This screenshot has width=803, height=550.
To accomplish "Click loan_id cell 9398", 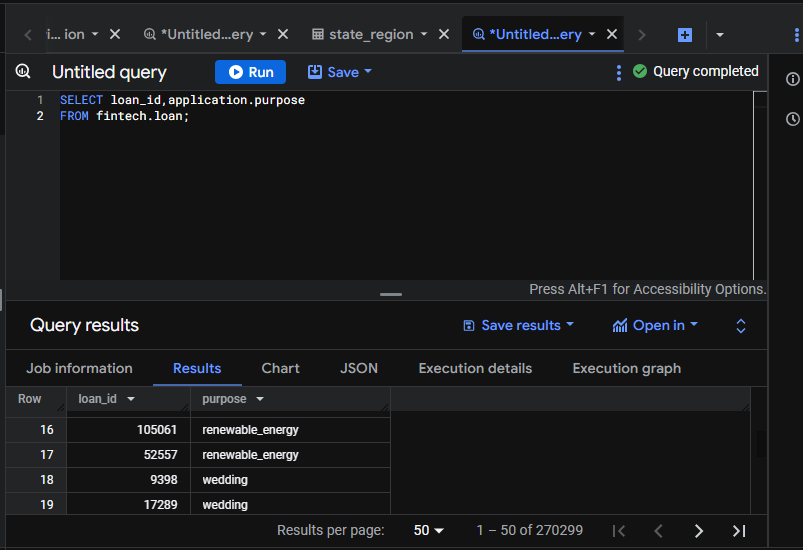I will point(128,480).
